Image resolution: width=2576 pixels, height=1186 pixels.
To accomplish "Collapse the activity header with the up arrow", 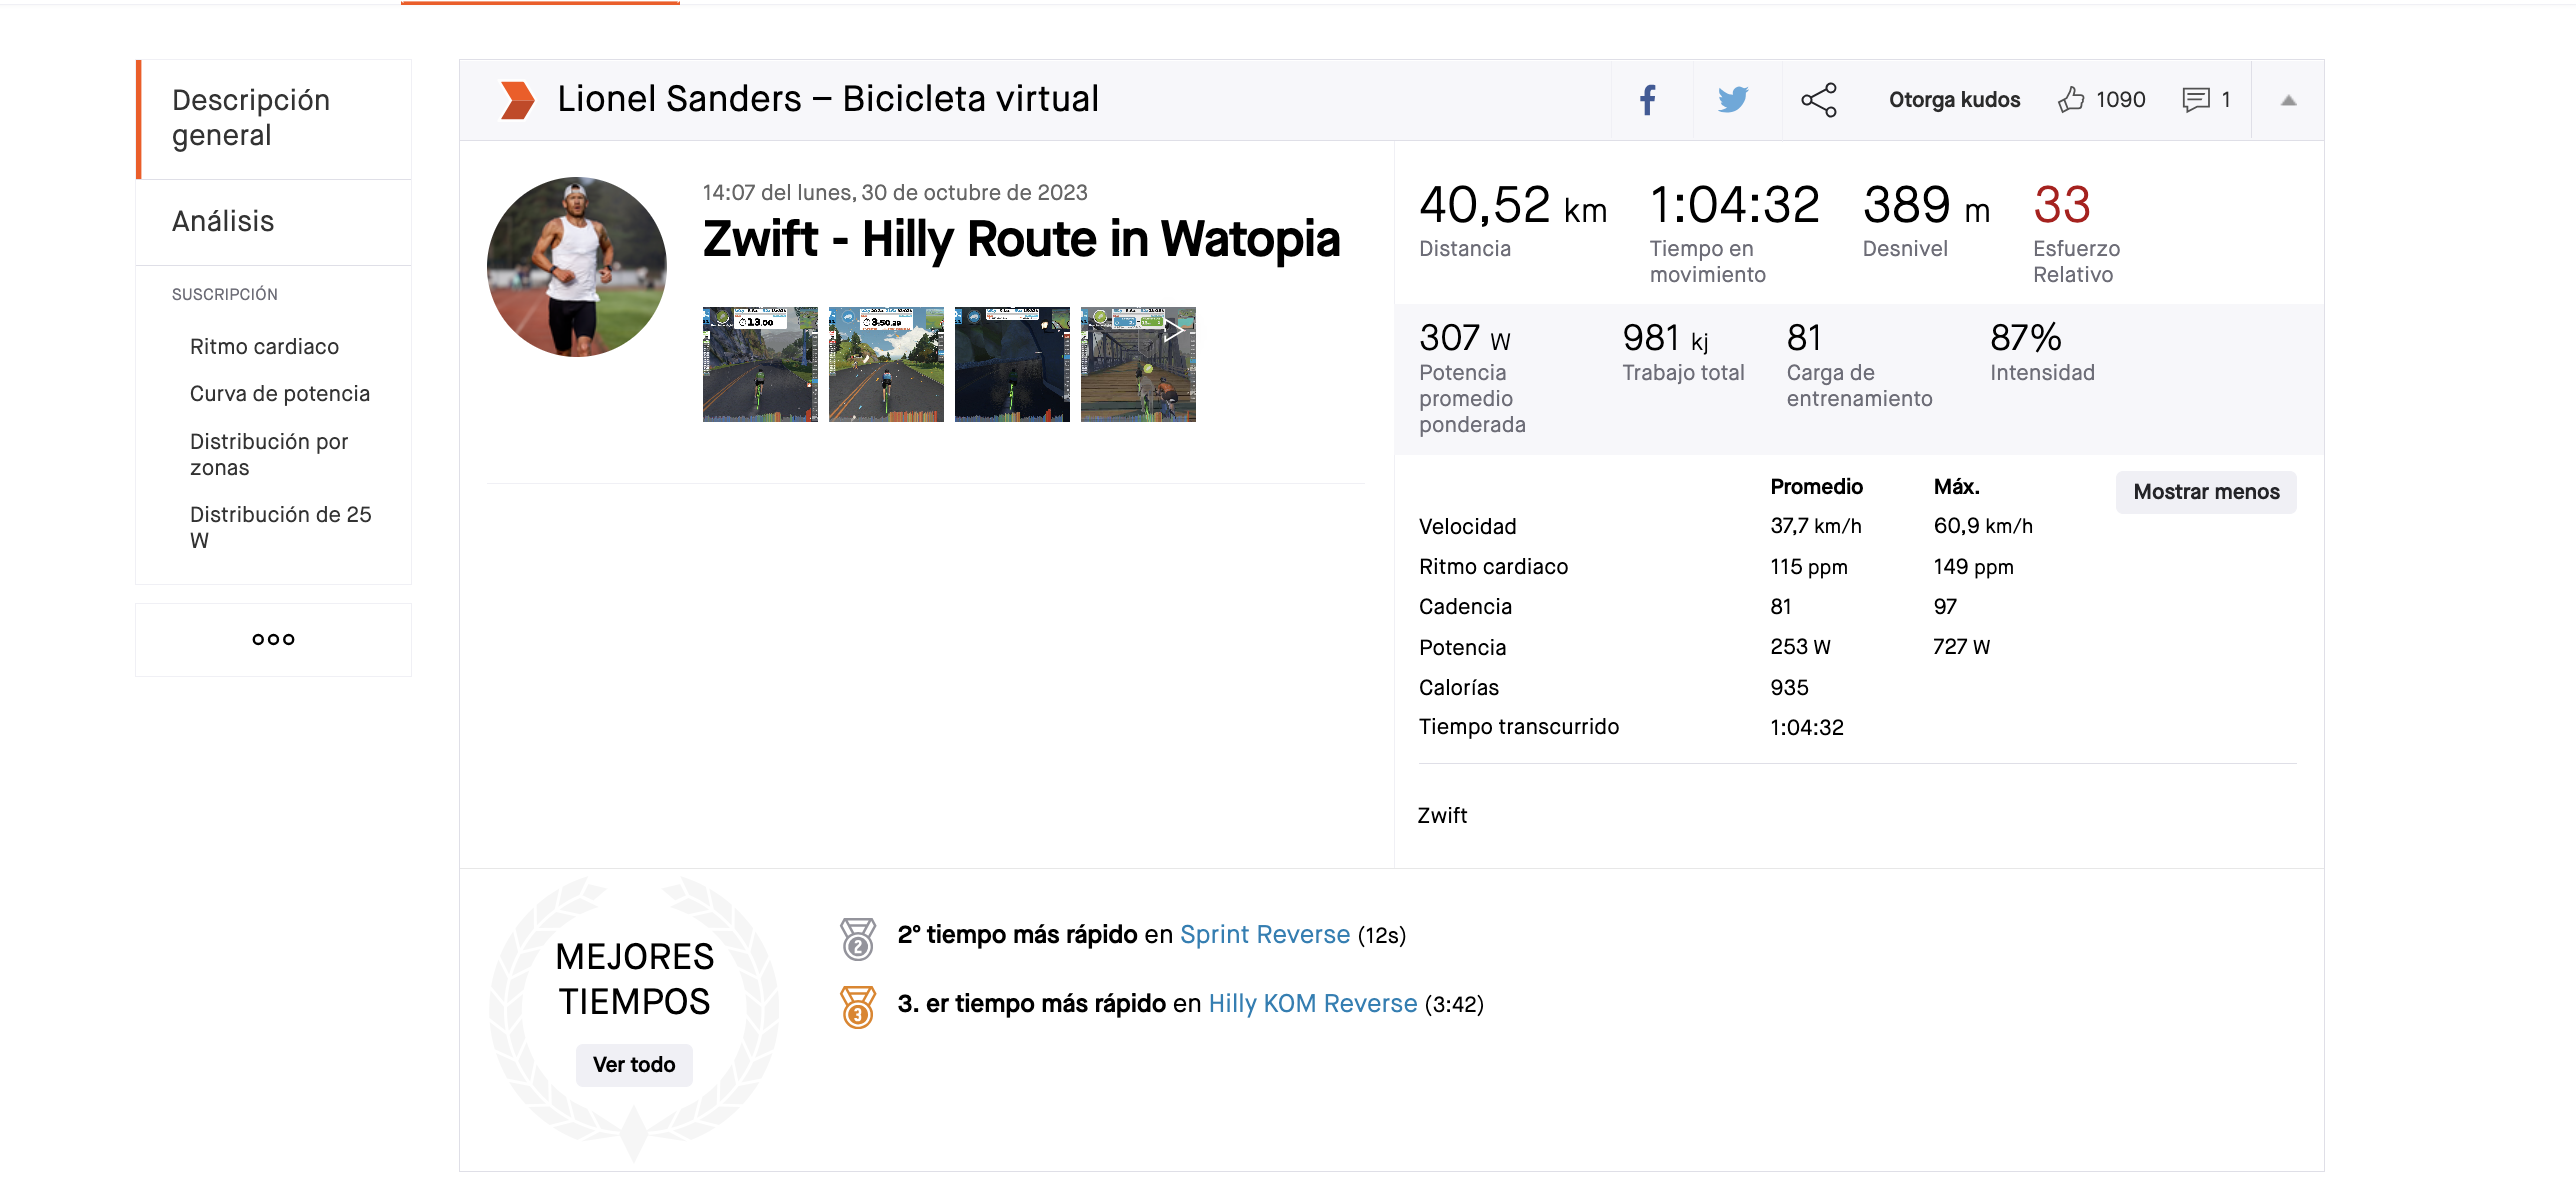I will point(2288,100).
